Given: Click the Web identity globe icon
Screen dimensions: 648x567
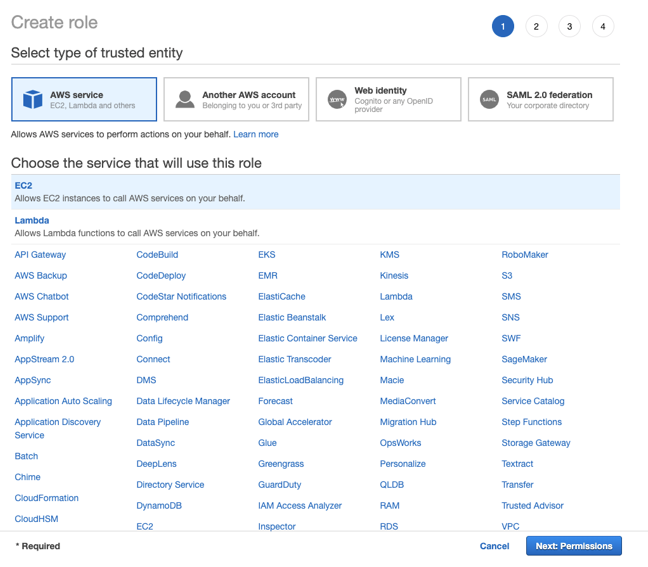Looking at the screenshot, I should (x=337, y=99).
